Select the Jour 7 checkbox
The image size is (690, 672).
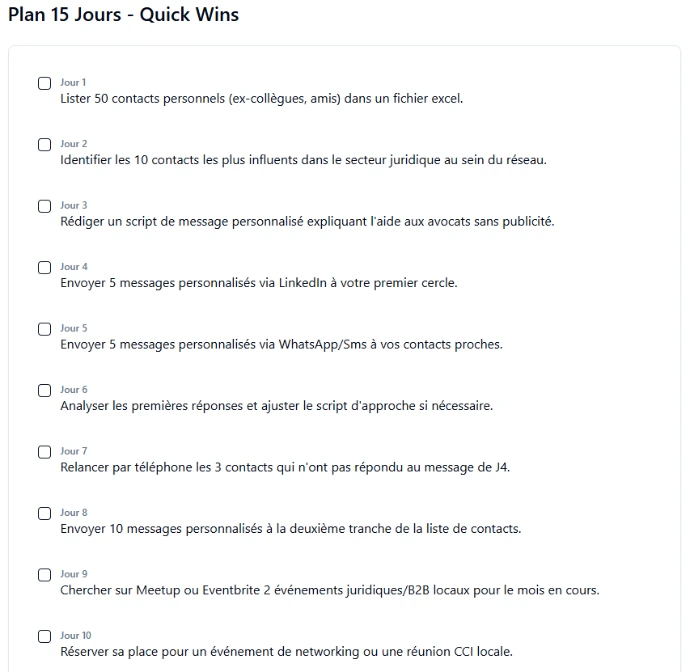click(45, 452)
